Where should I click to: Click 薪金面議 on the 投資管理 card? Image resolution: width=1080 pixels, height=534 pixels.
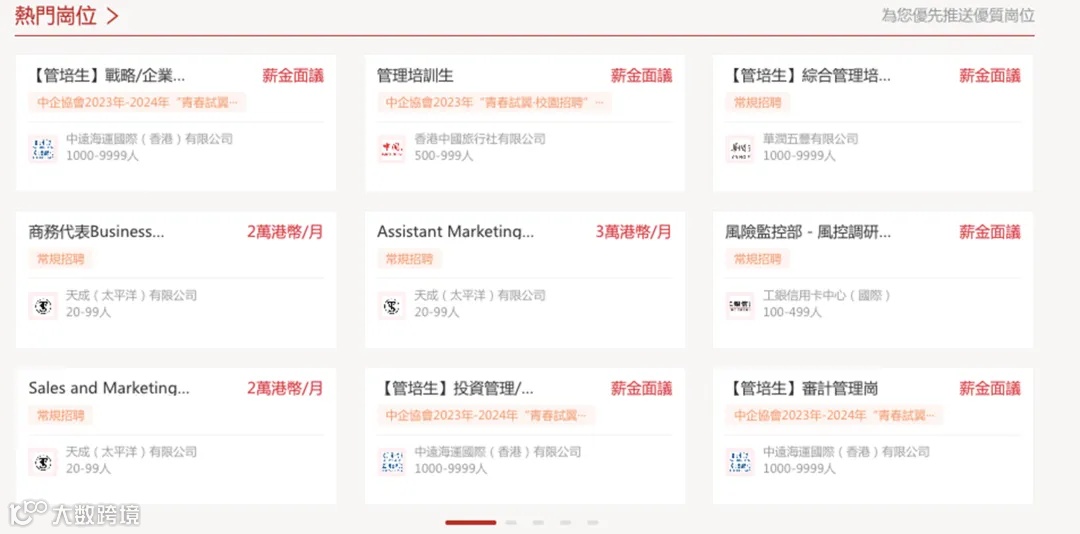point(641,389)
